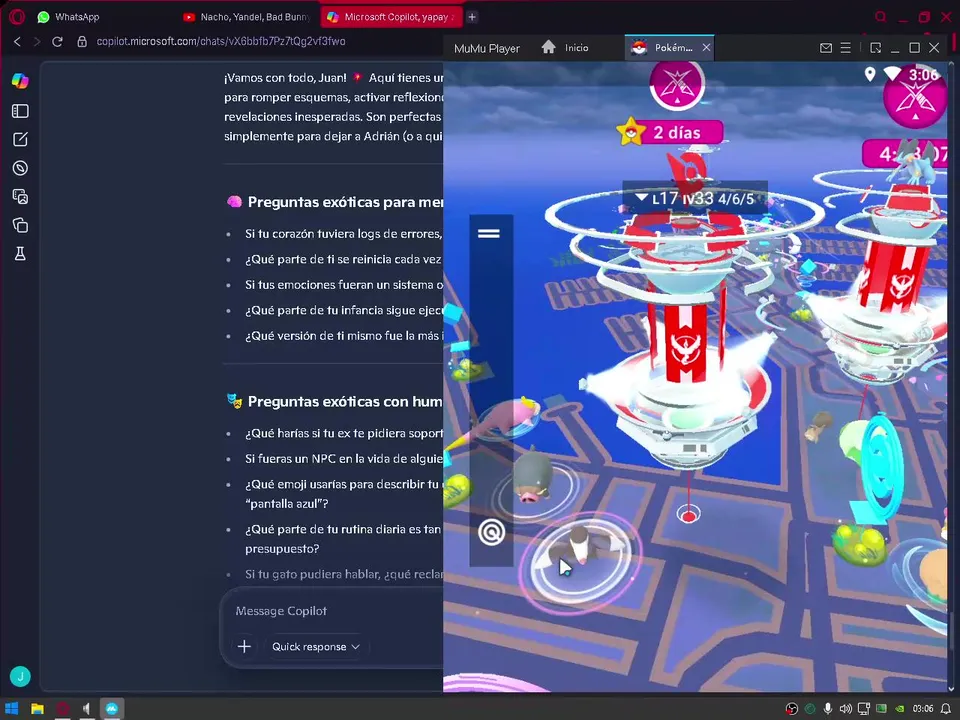Add attachment with the plus button
The width and height of the screenshot is (960, 720).
(x=244, y=647)
